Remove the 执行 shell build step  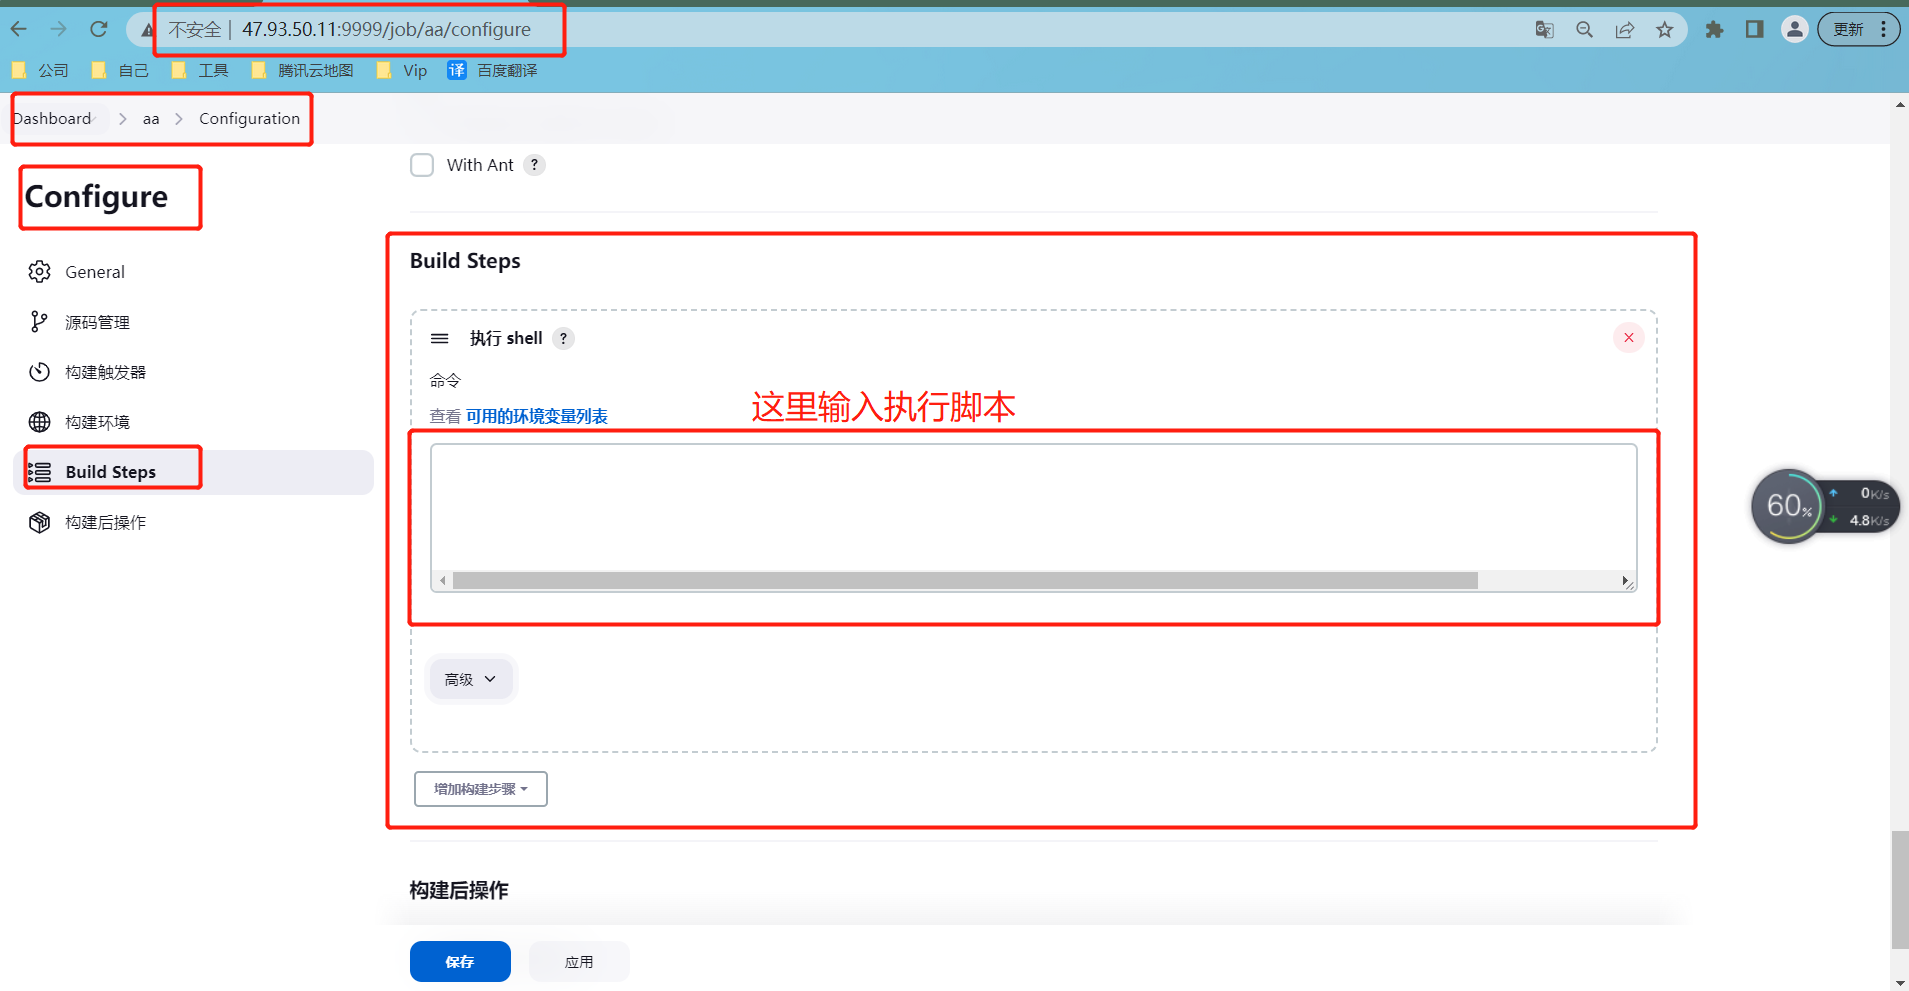(x=1629, y=338)
